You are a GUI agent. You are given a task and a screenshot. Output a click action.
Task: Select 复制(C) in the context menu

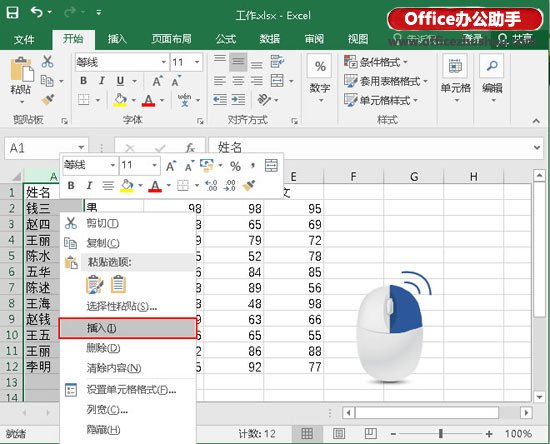tap(127, 243)
